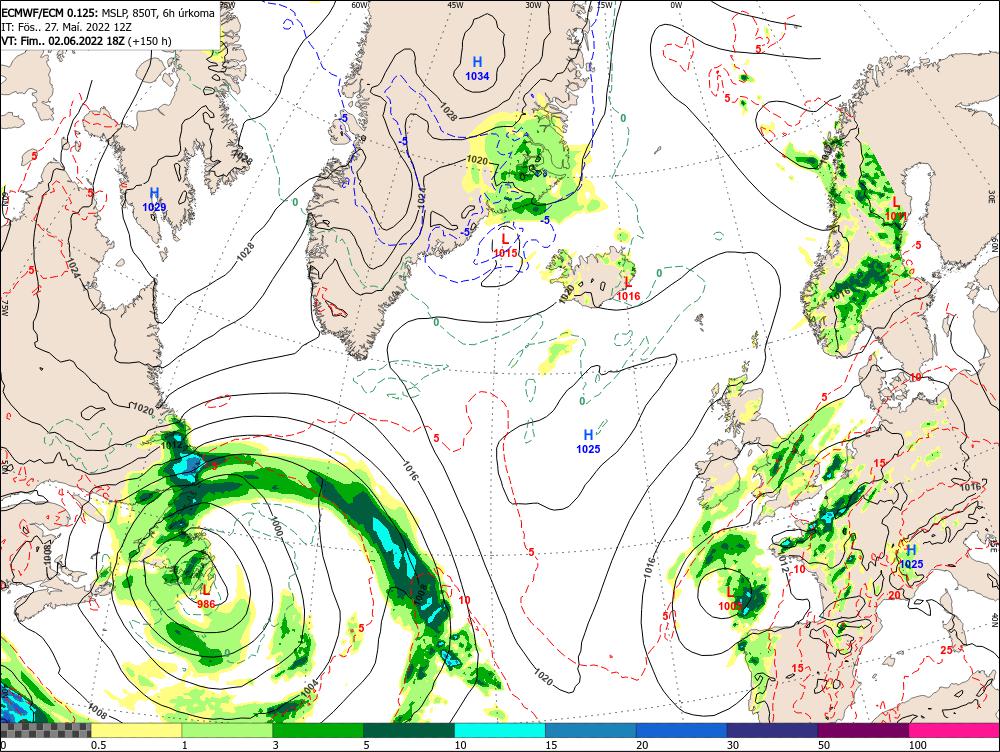Click the dark green 5–10 mm legend swatch
The image size is (1000, 752).
pyautogui.click(x=409, y=730)
